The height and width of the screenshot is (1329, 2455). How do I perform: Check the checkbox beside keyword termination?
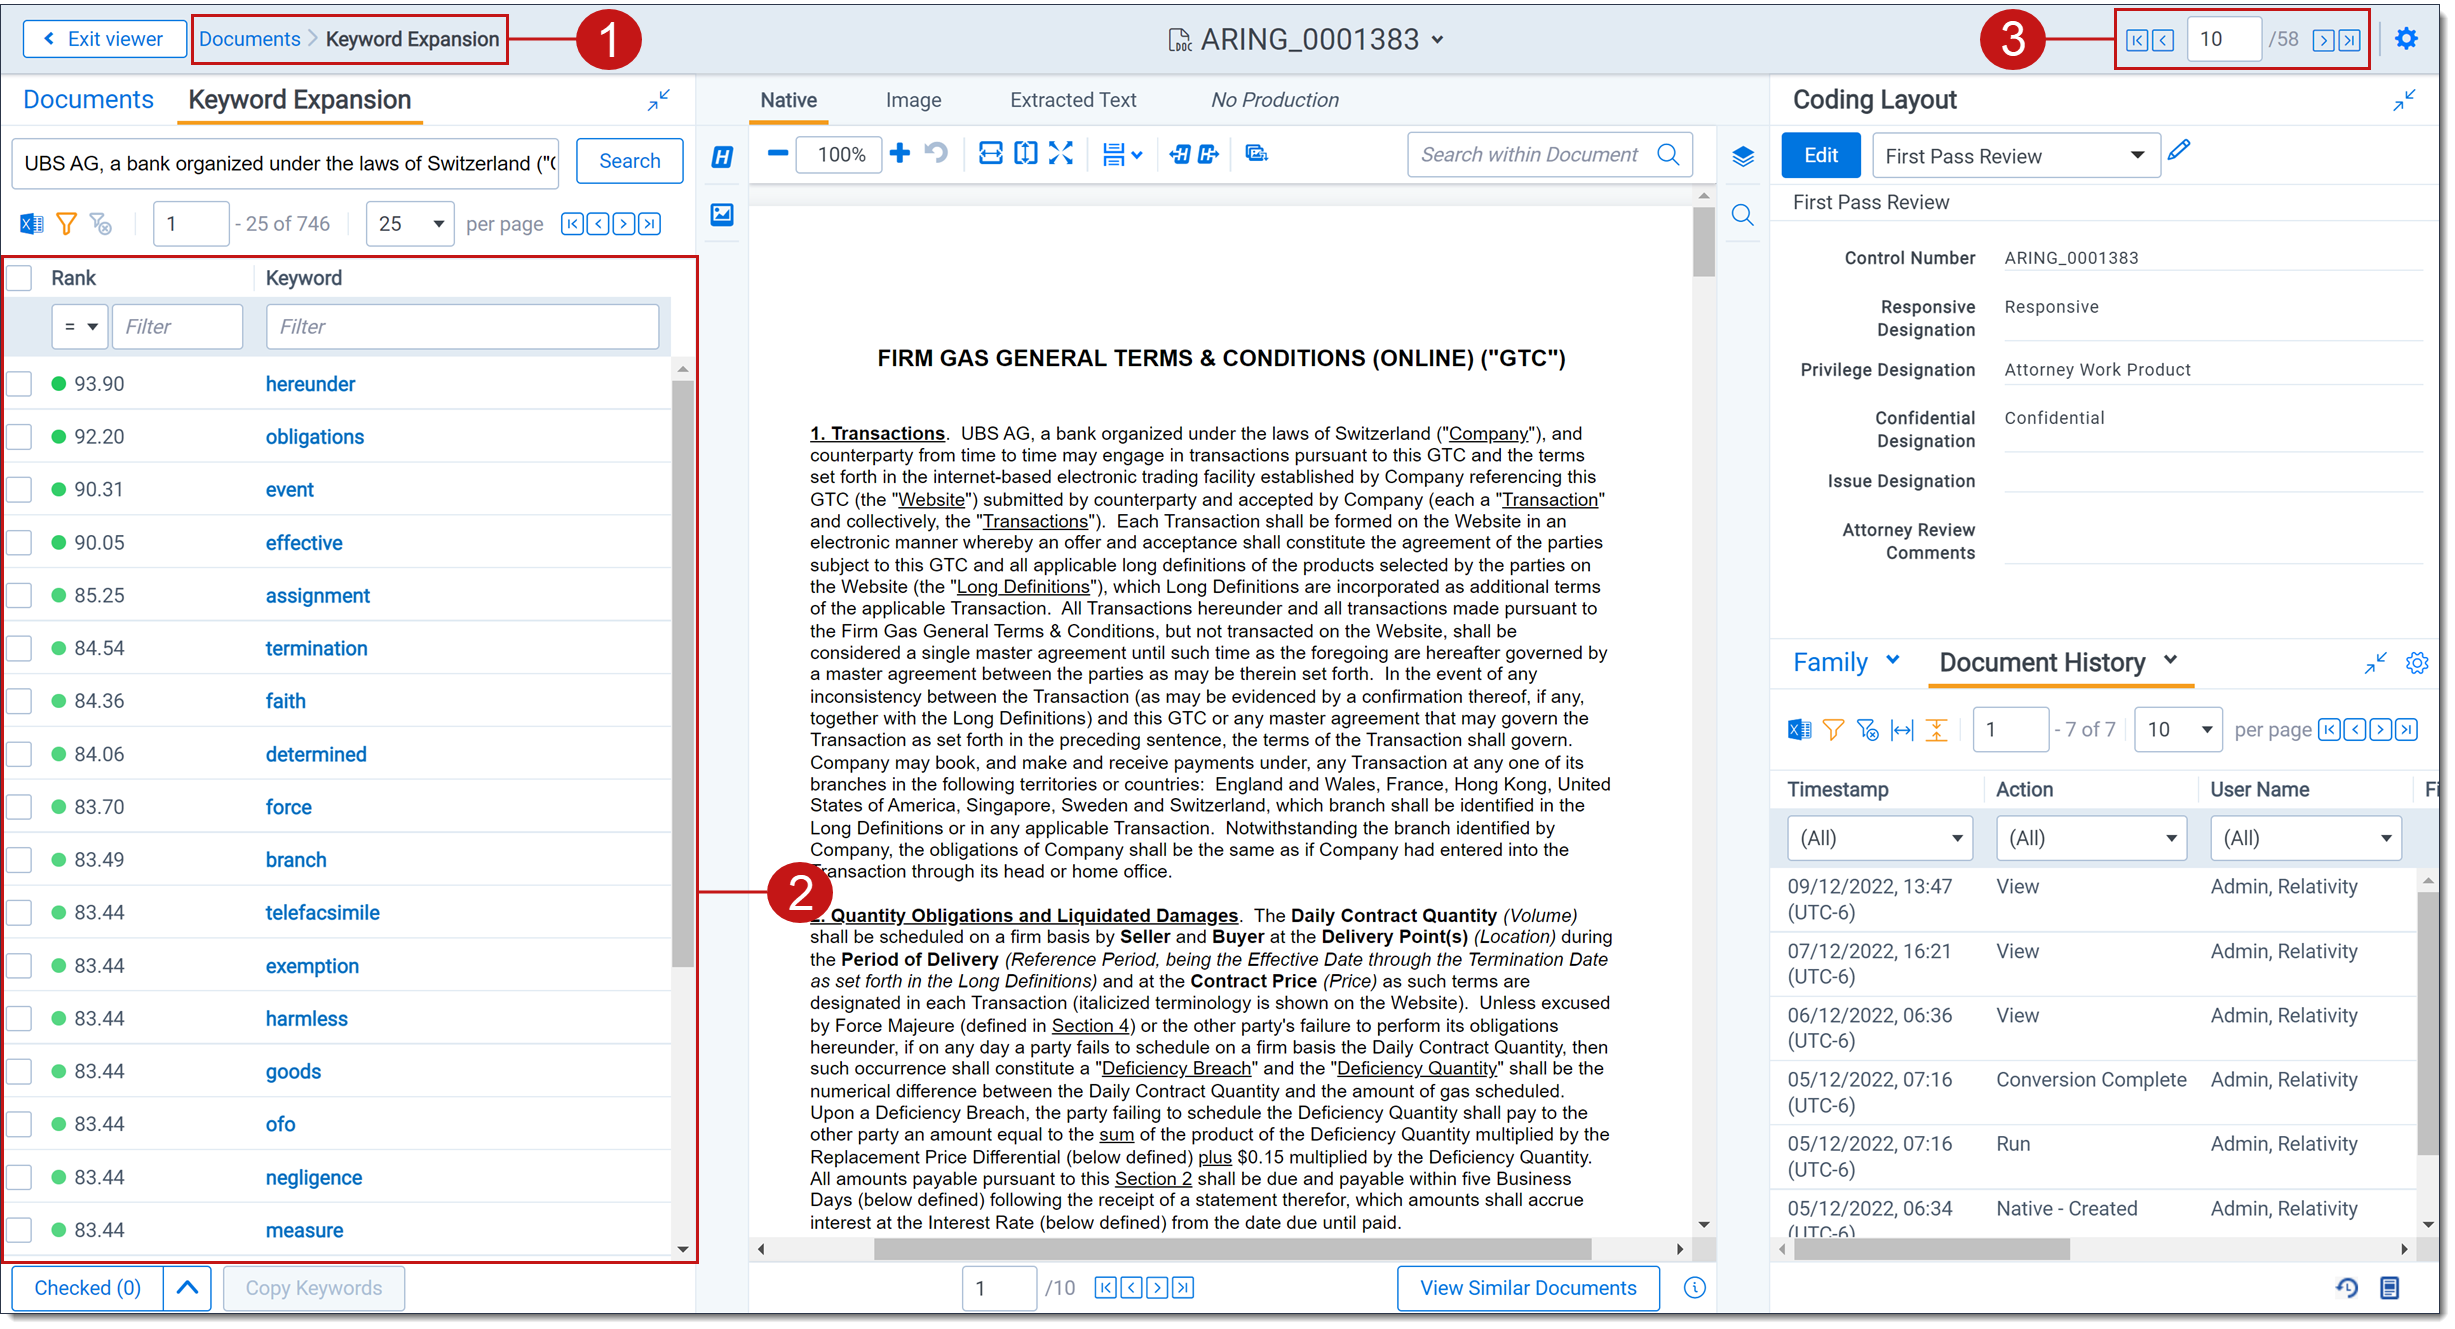click(19, 647)
